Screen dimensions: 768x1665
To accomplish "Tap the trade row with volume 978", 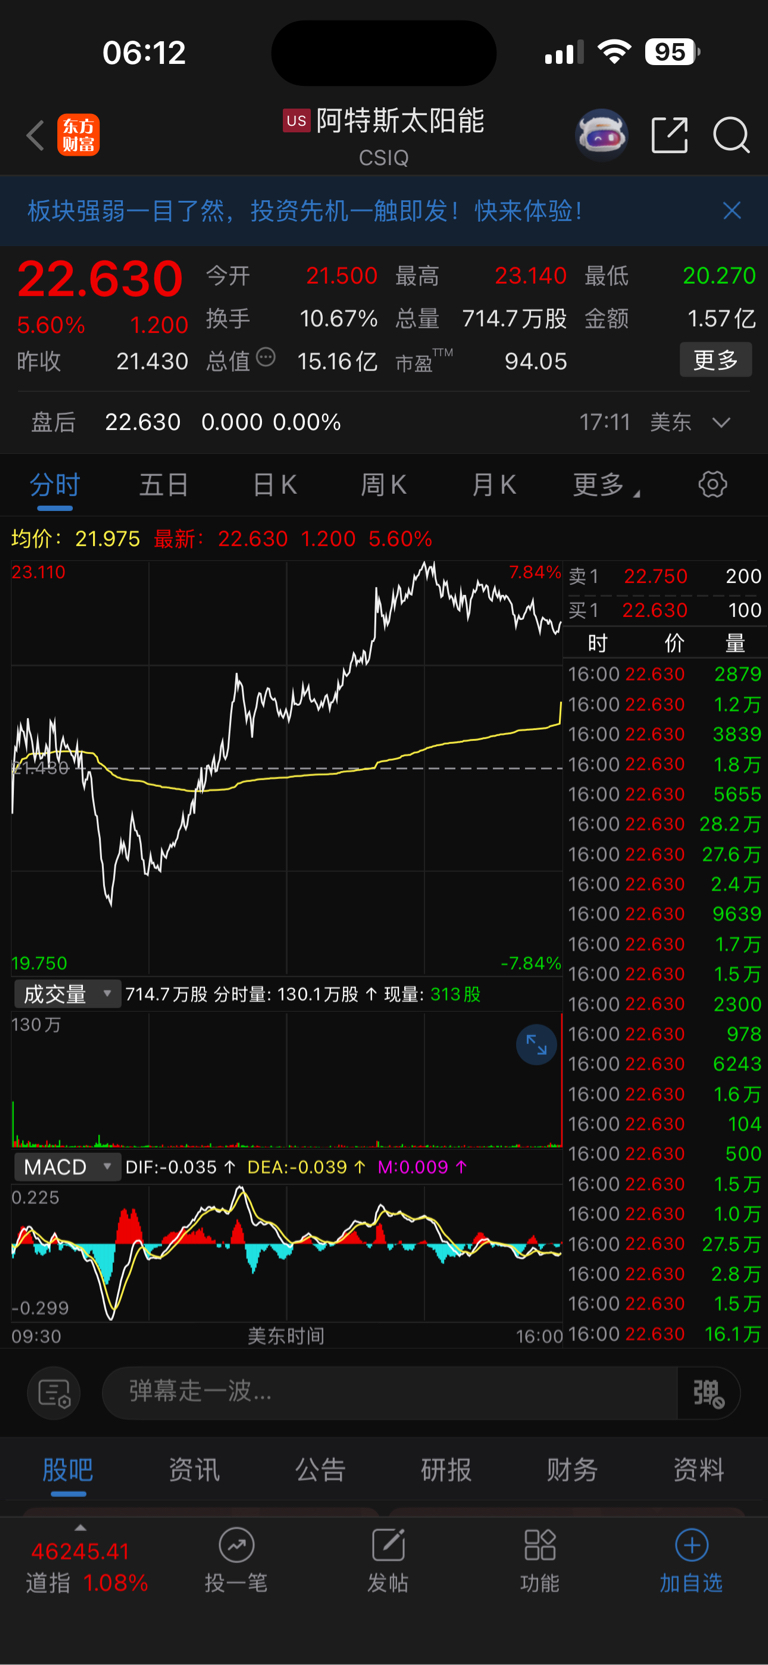I will 665,1034.
